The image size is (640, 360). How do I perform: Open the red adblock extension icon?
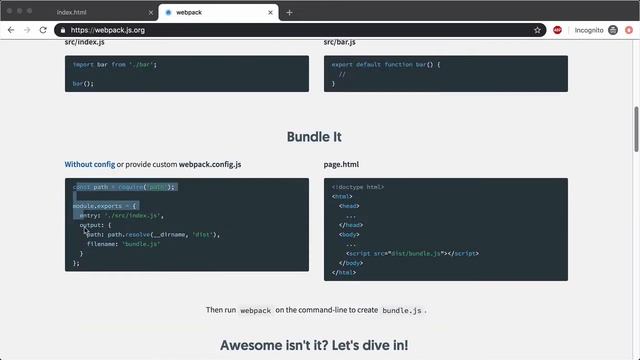557,30
